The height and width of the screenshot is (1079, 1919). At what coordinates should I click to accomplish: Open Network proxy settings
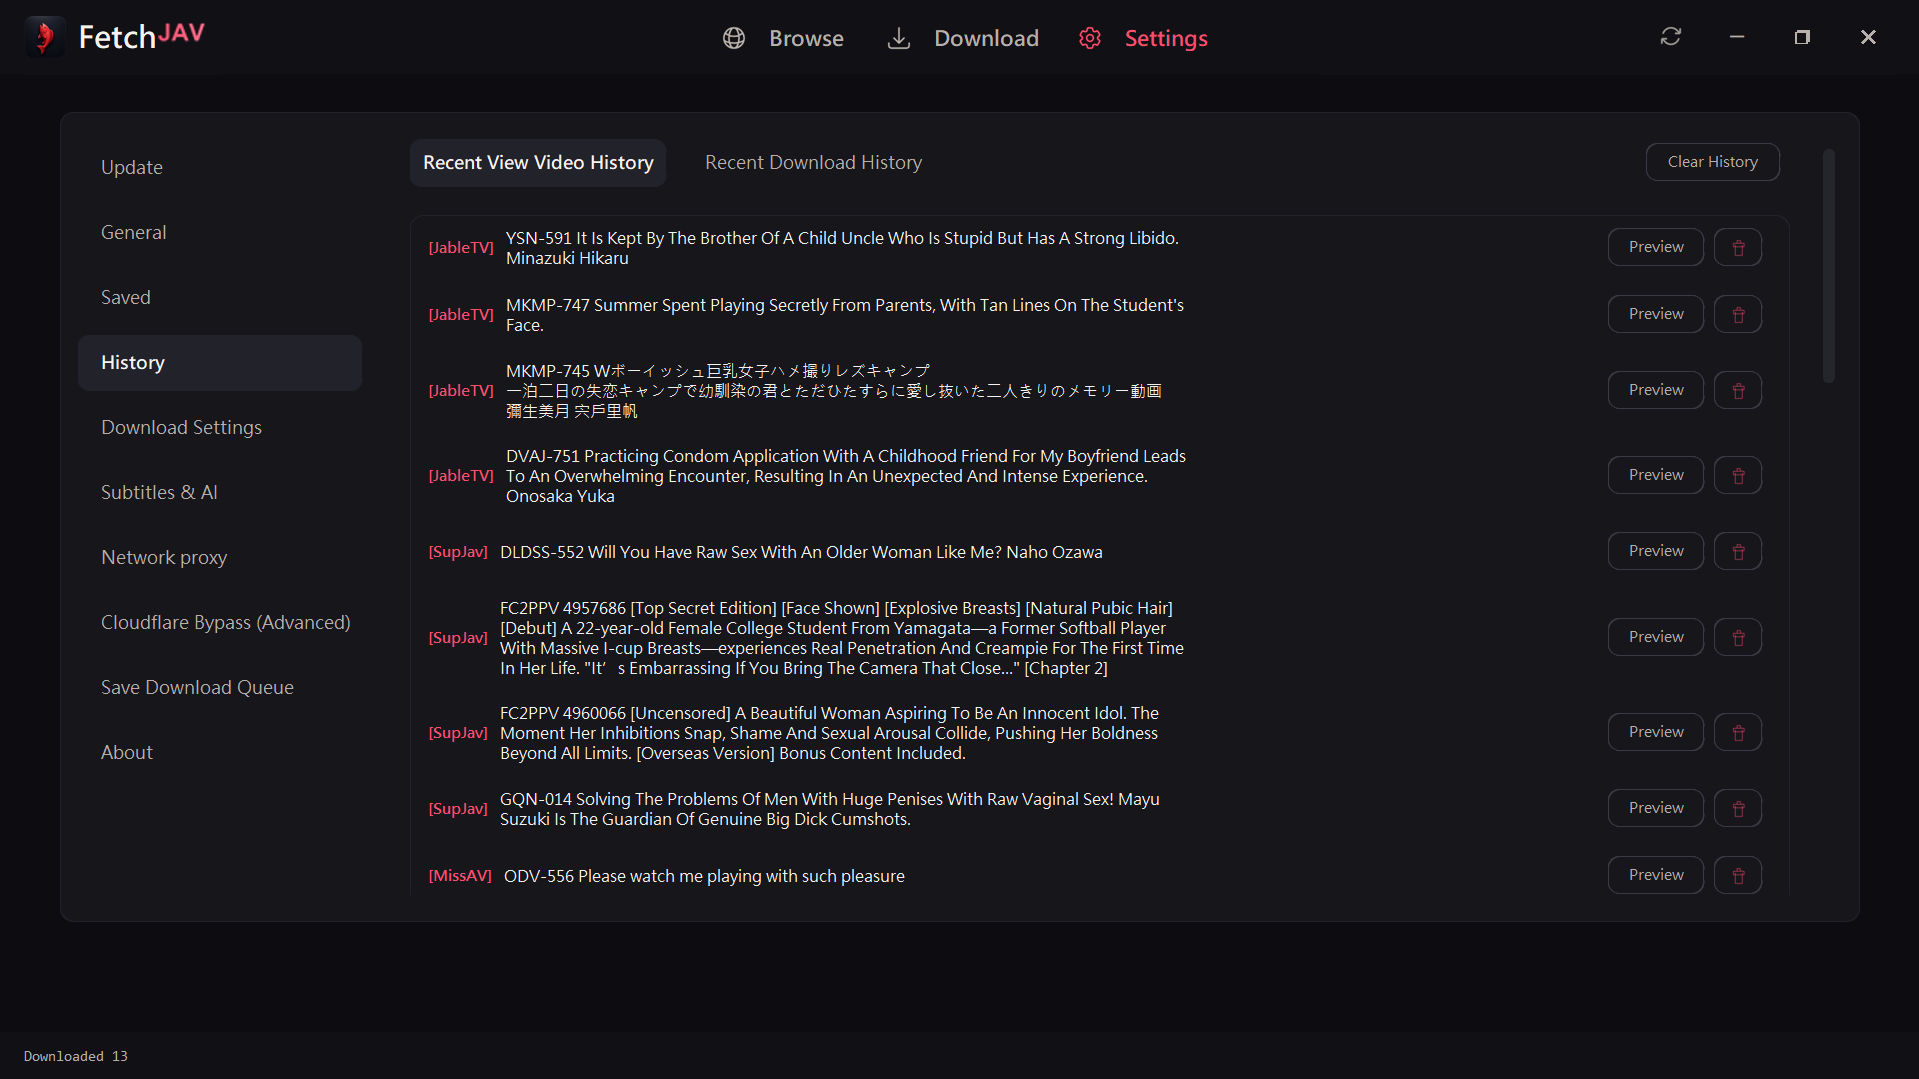(x=220, y=557)
